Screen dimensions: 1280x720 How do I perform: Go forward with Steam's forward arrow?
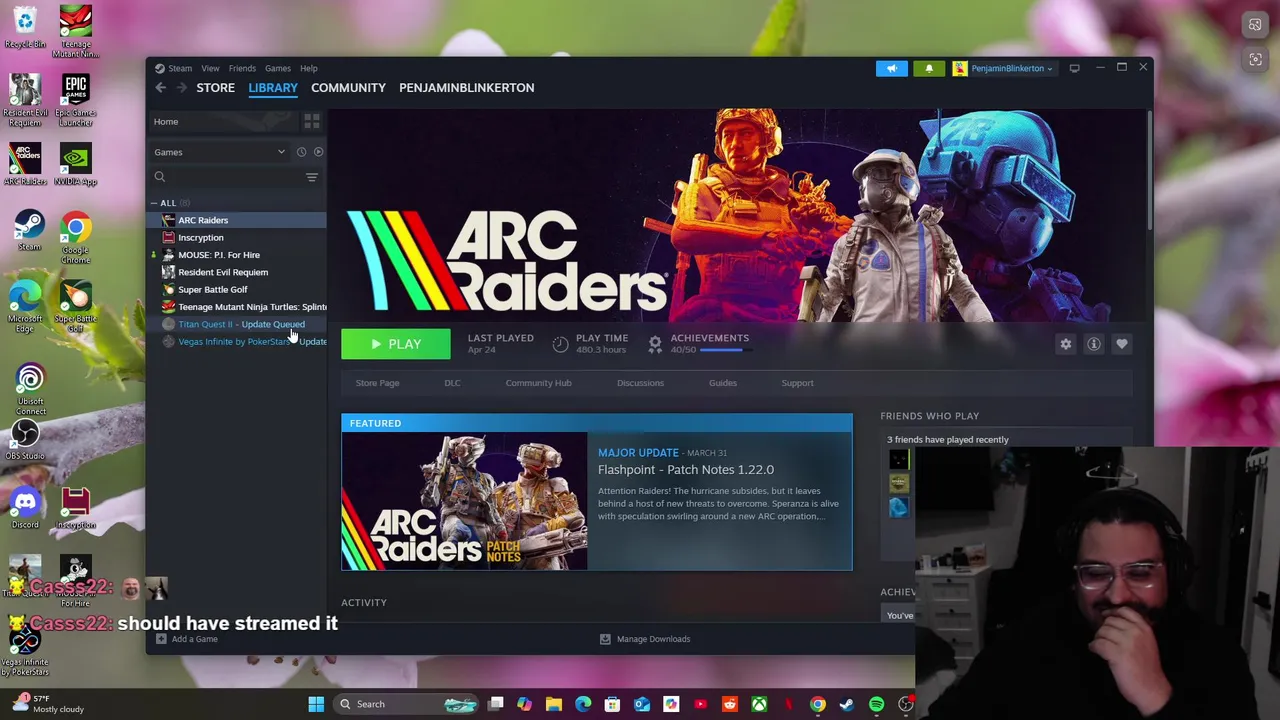(181, 88)
